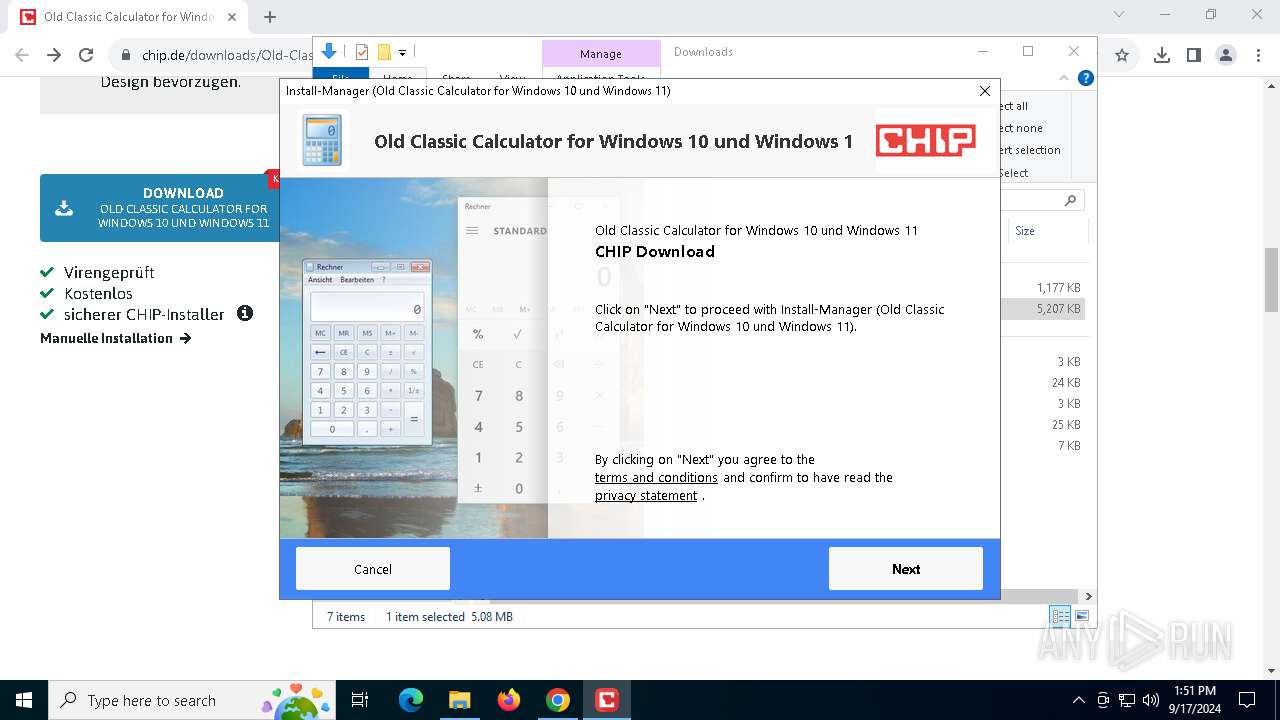This screenshot has width=1280, height=720.
Task: Switch Explorer to details view icon
Action: pos(1060,616)
